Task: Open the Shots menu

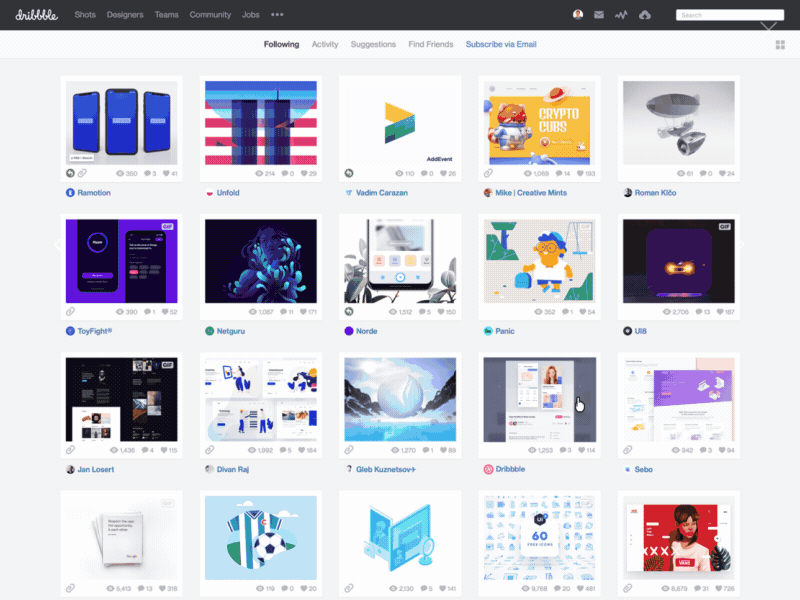Action: pos(85,15)
